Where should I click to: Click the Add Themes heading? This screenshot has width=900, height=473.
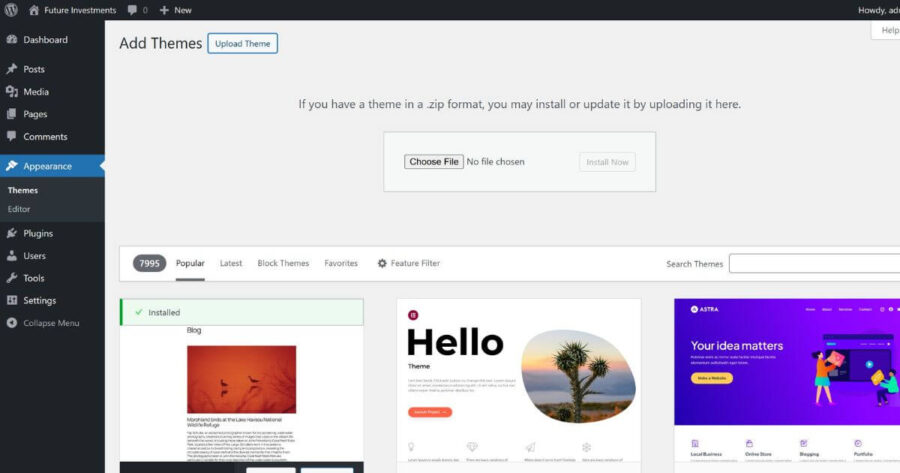click(161, 43)
